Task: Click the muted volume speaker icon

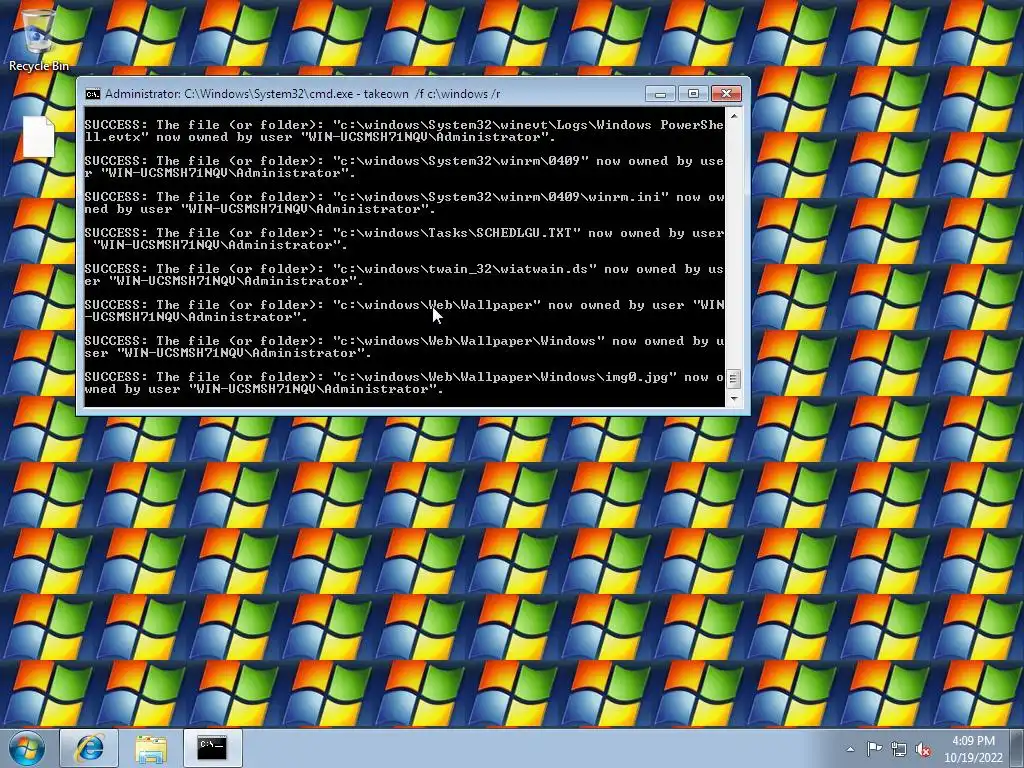Action: (923, 749)
